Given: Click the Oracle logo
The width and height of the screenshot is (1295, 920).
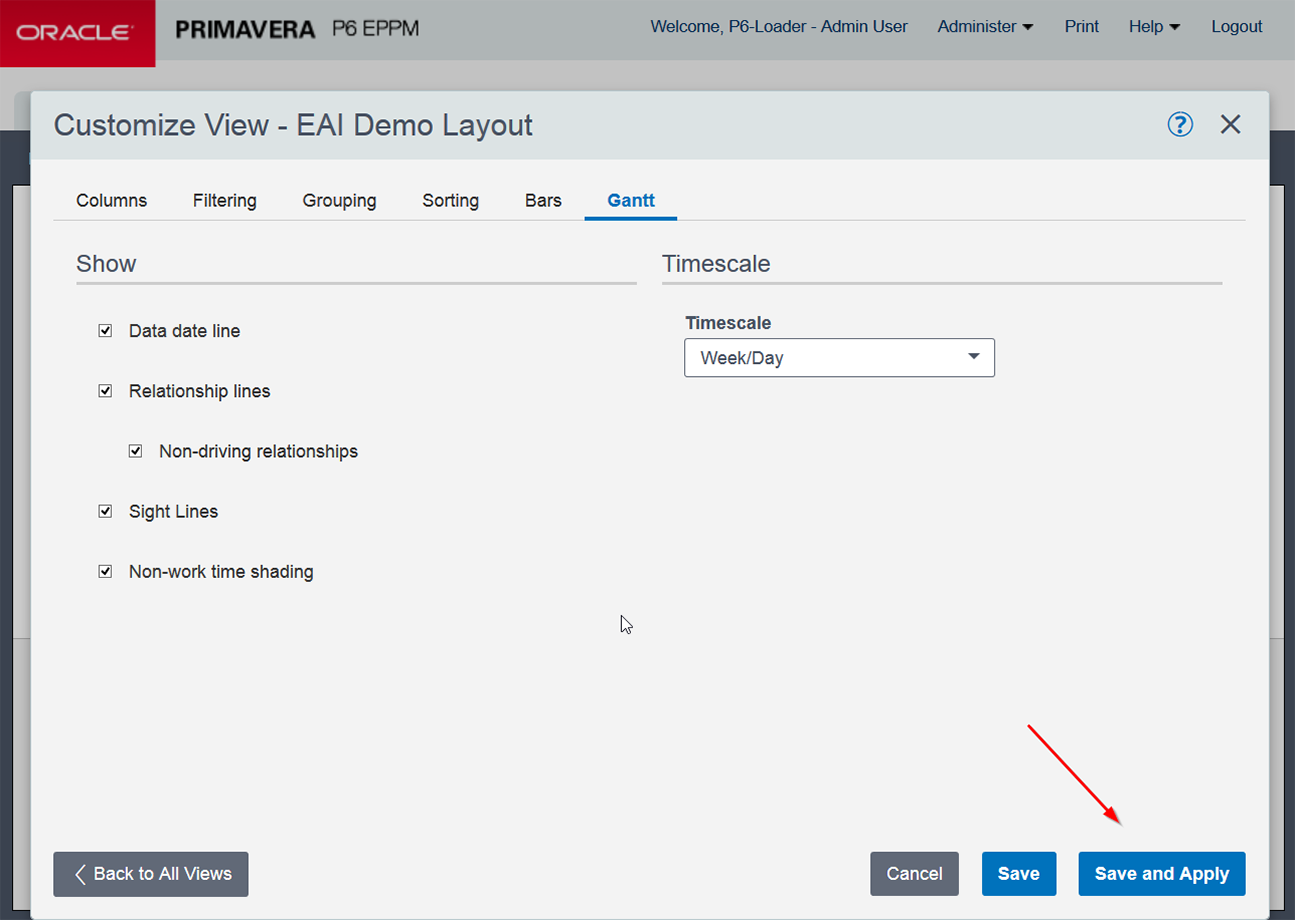Looking at the screenshot, I should pos(77,33).
